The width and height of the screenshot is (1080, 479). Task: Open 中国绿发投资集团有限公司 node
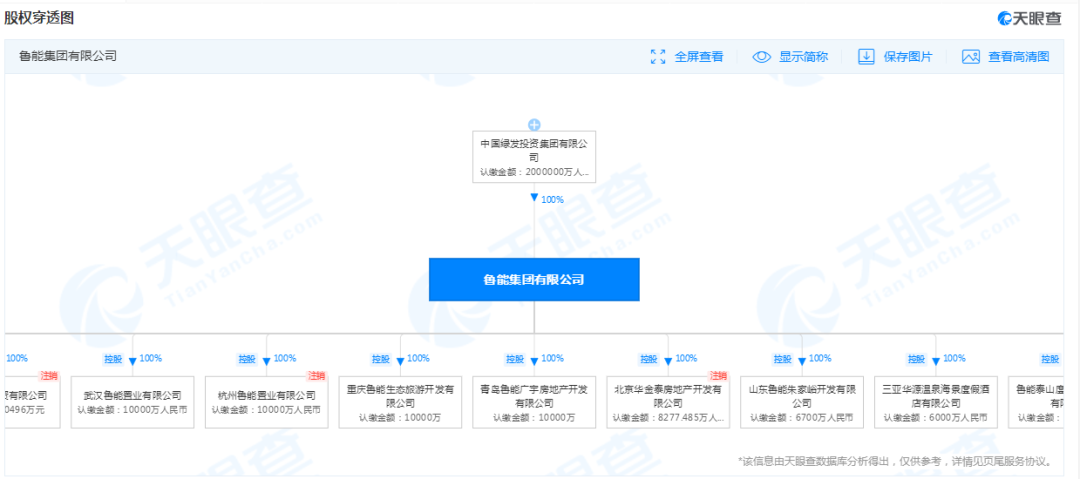point(534,156)
